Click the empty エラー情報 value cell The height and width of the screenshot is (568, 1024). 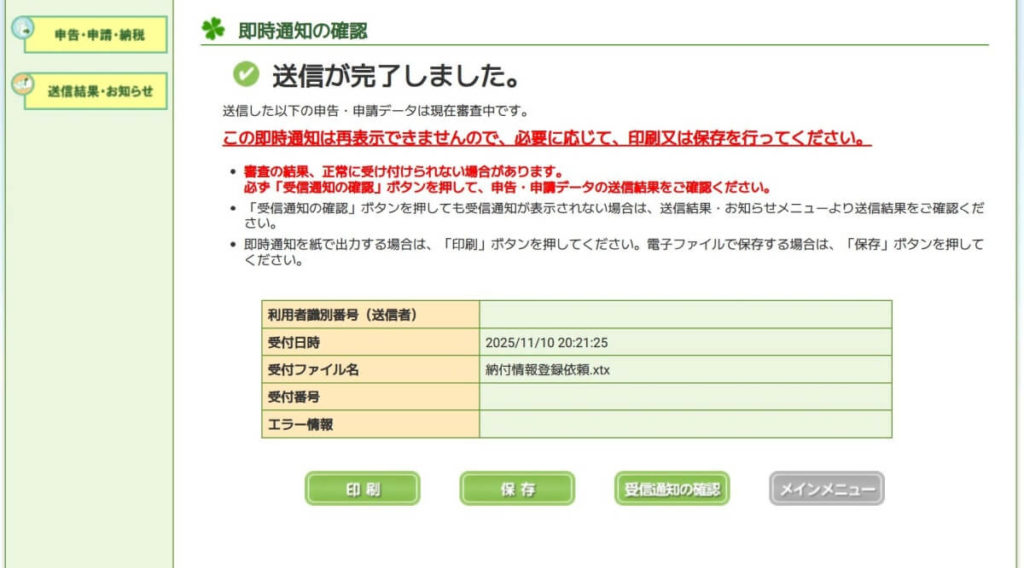686,424
